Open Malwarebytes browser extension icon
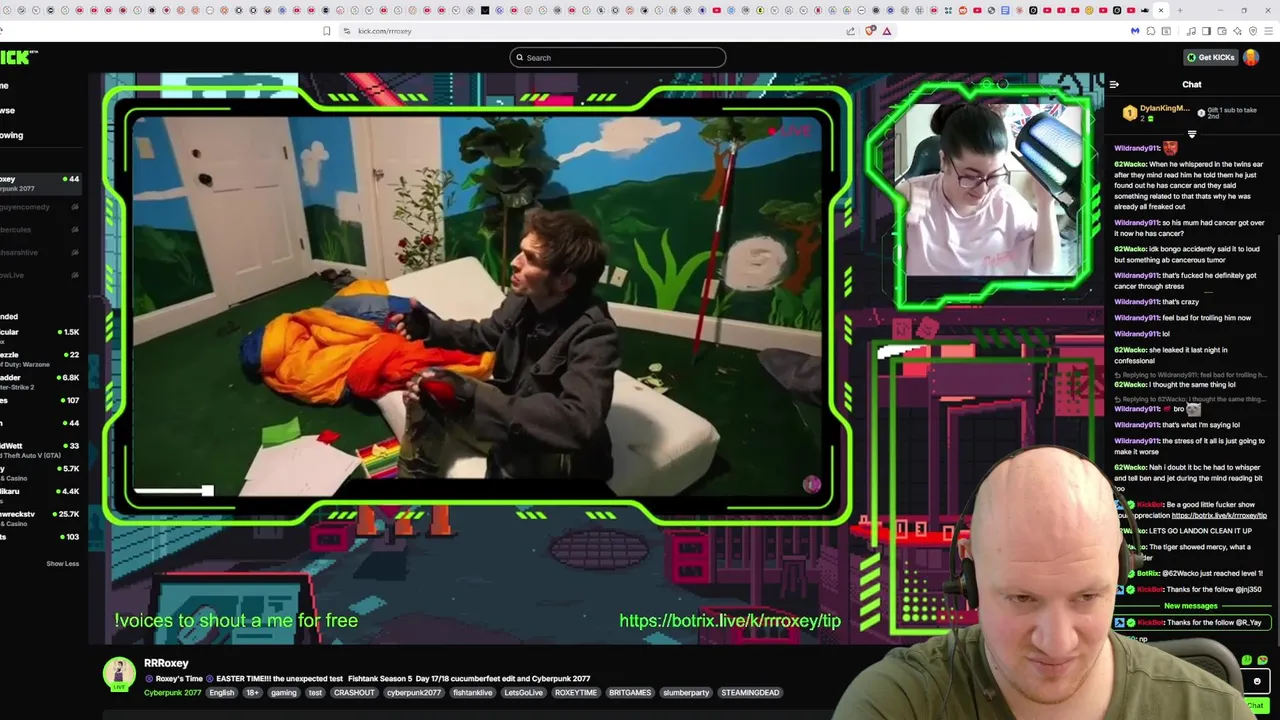Screen dimensions: 1280x720 coord(1135,31)
